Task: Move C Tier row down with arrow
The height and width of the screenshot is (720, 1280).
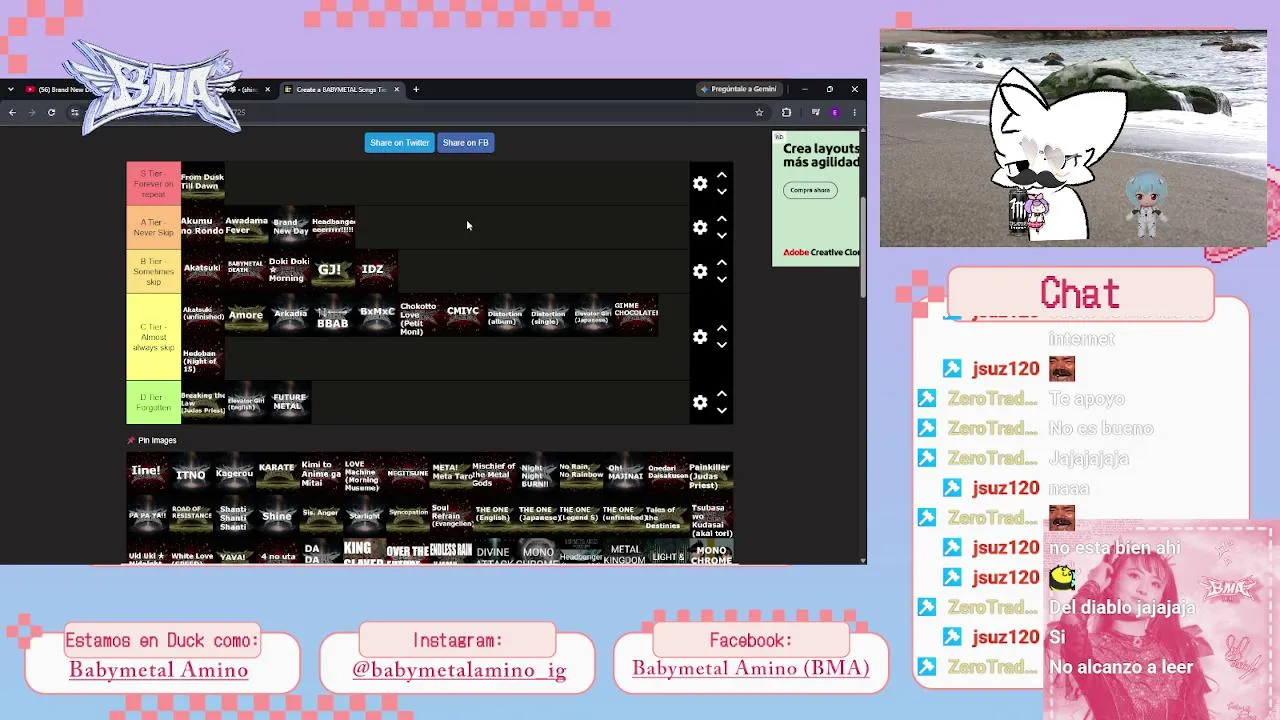Action: [x=722, y=344]
